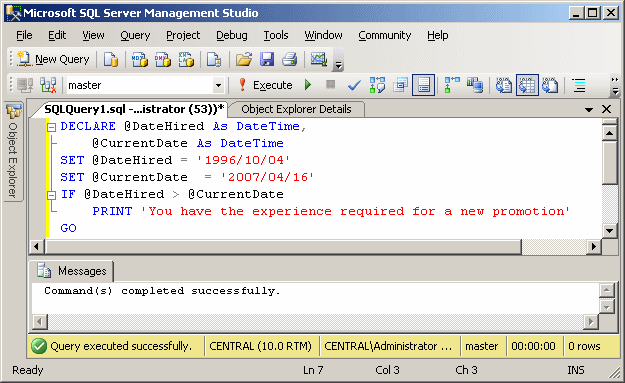Open new Analysis Services MDX Query

pos(140,60)
